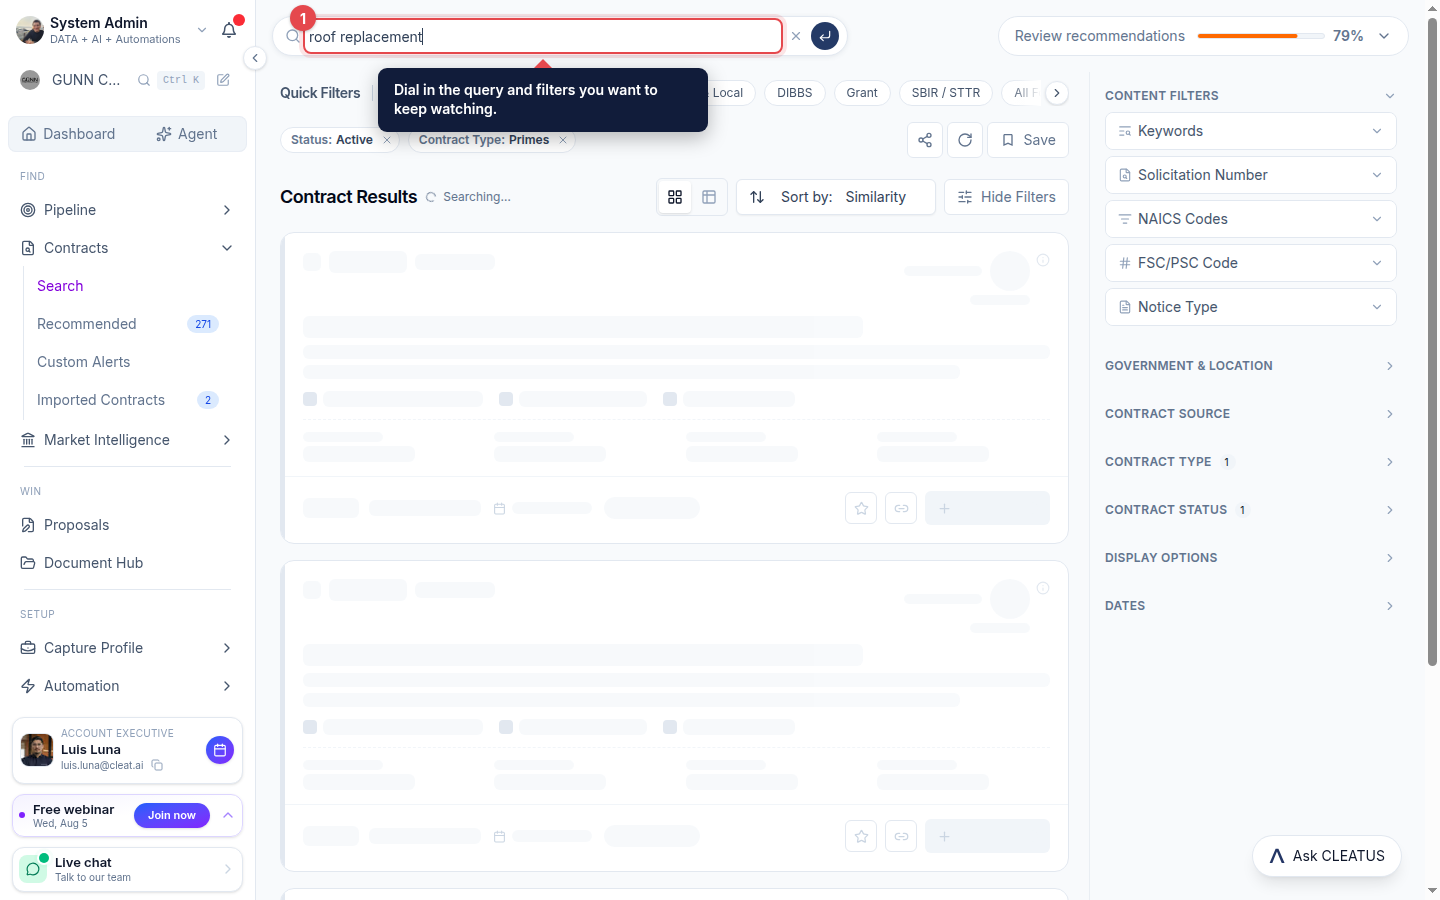
Task: Select the SBIR / STTR quick filter
Action: tap(946, 93)
